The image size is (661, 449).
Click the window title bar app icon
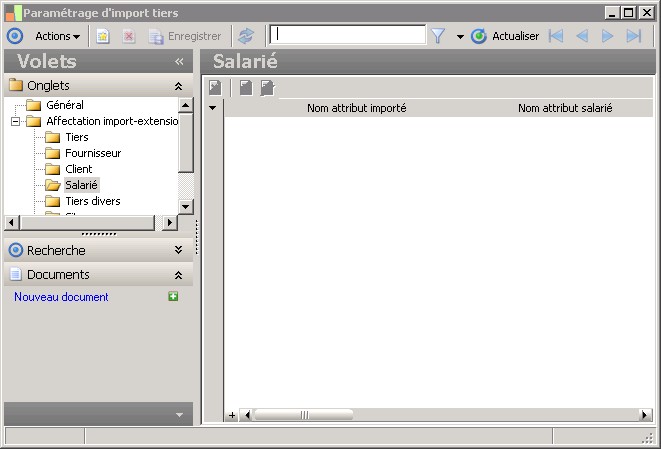[13, 13]
